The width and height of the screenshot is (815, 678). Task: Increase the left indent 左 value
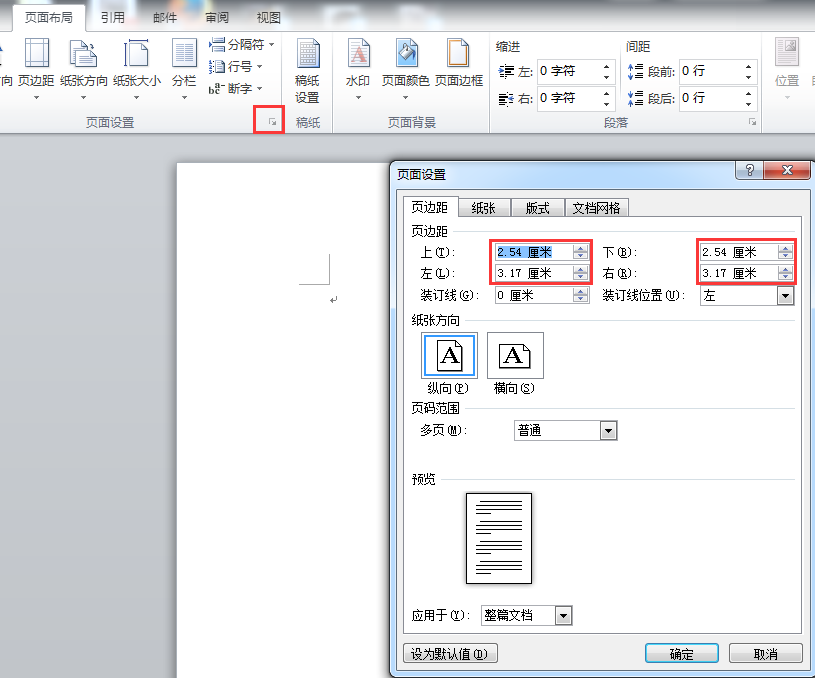pos(607,67)
